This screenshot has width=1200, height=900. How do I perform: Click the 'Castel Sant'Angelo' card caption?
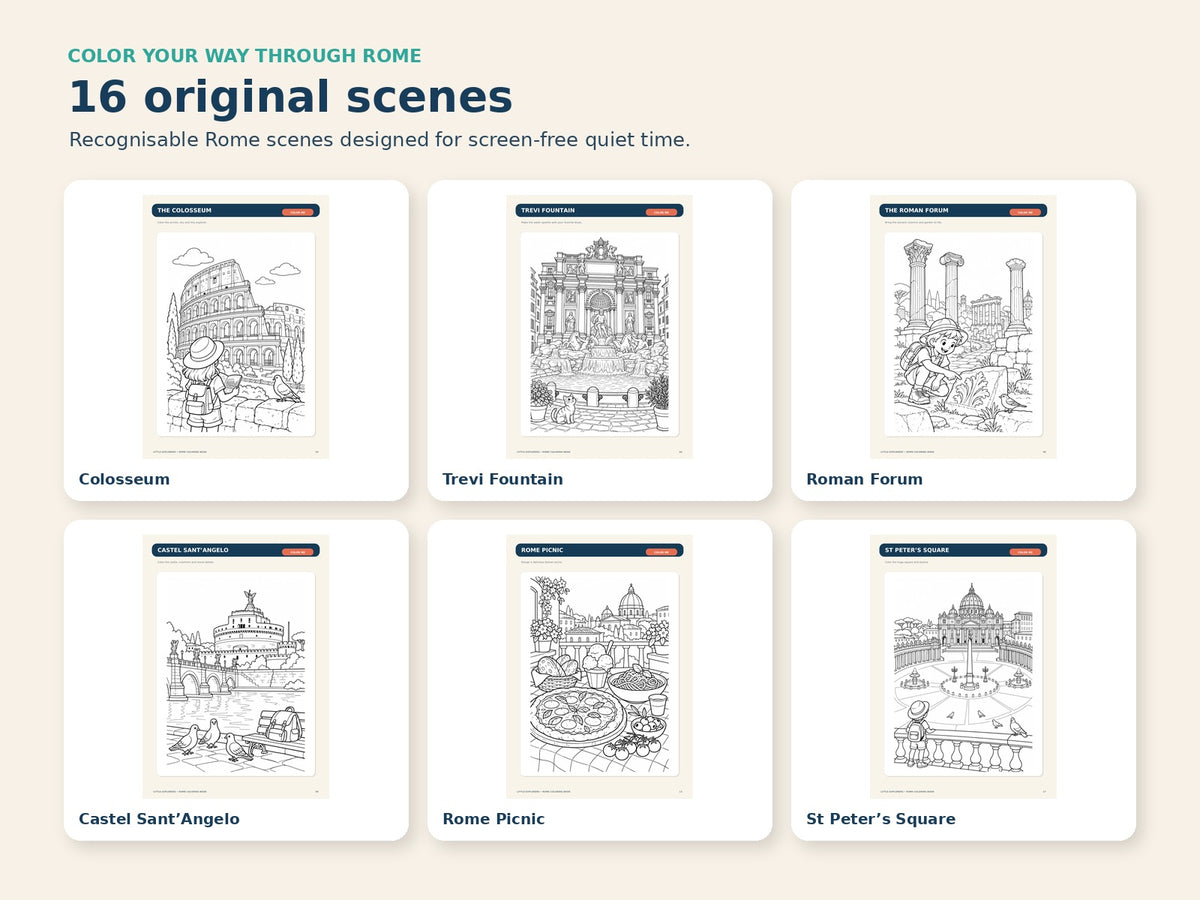coord(159,819)
